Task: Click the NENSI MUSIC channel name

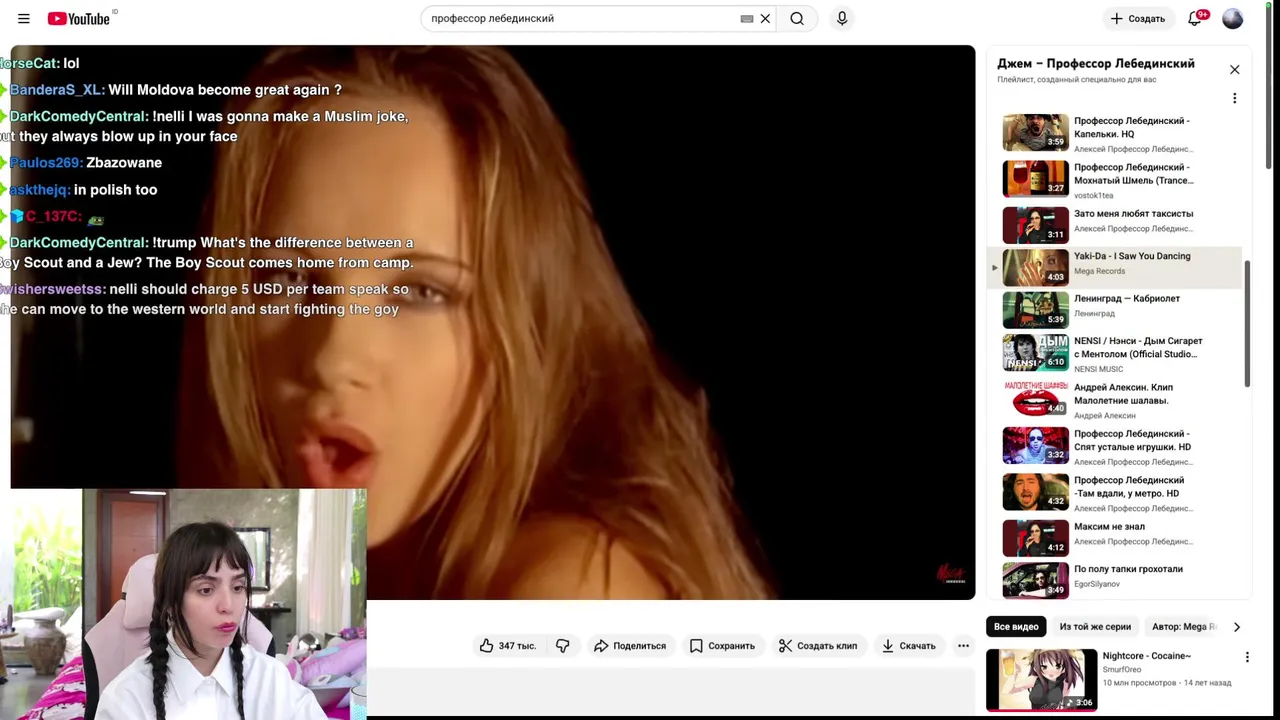Action: (1098, 369)
